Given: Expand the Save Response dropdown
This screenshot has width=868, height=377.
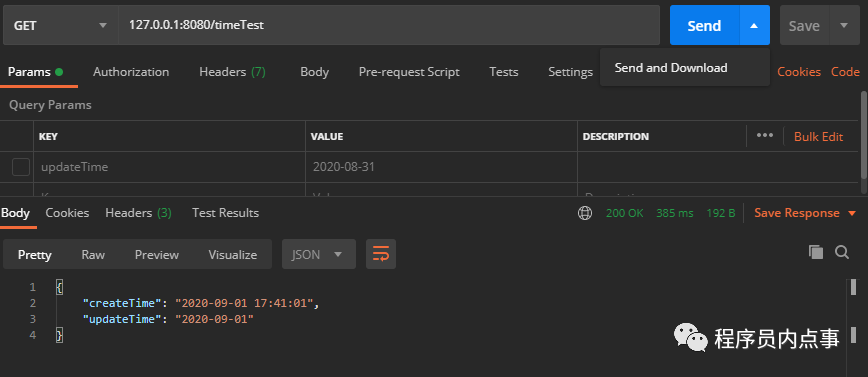Looking at the screenshot, I should tap(852, 213).
